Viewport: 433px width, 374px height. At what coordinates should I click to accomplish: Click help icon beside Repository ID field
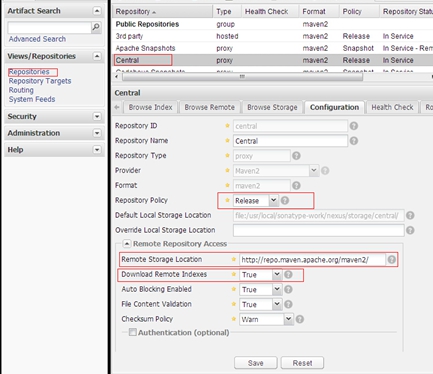tap(354, 126)
